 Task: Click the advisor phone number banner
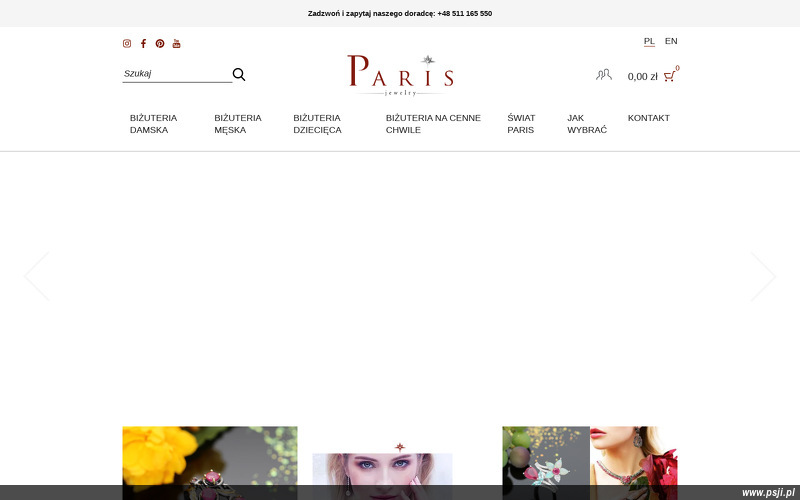click(400, 13)
